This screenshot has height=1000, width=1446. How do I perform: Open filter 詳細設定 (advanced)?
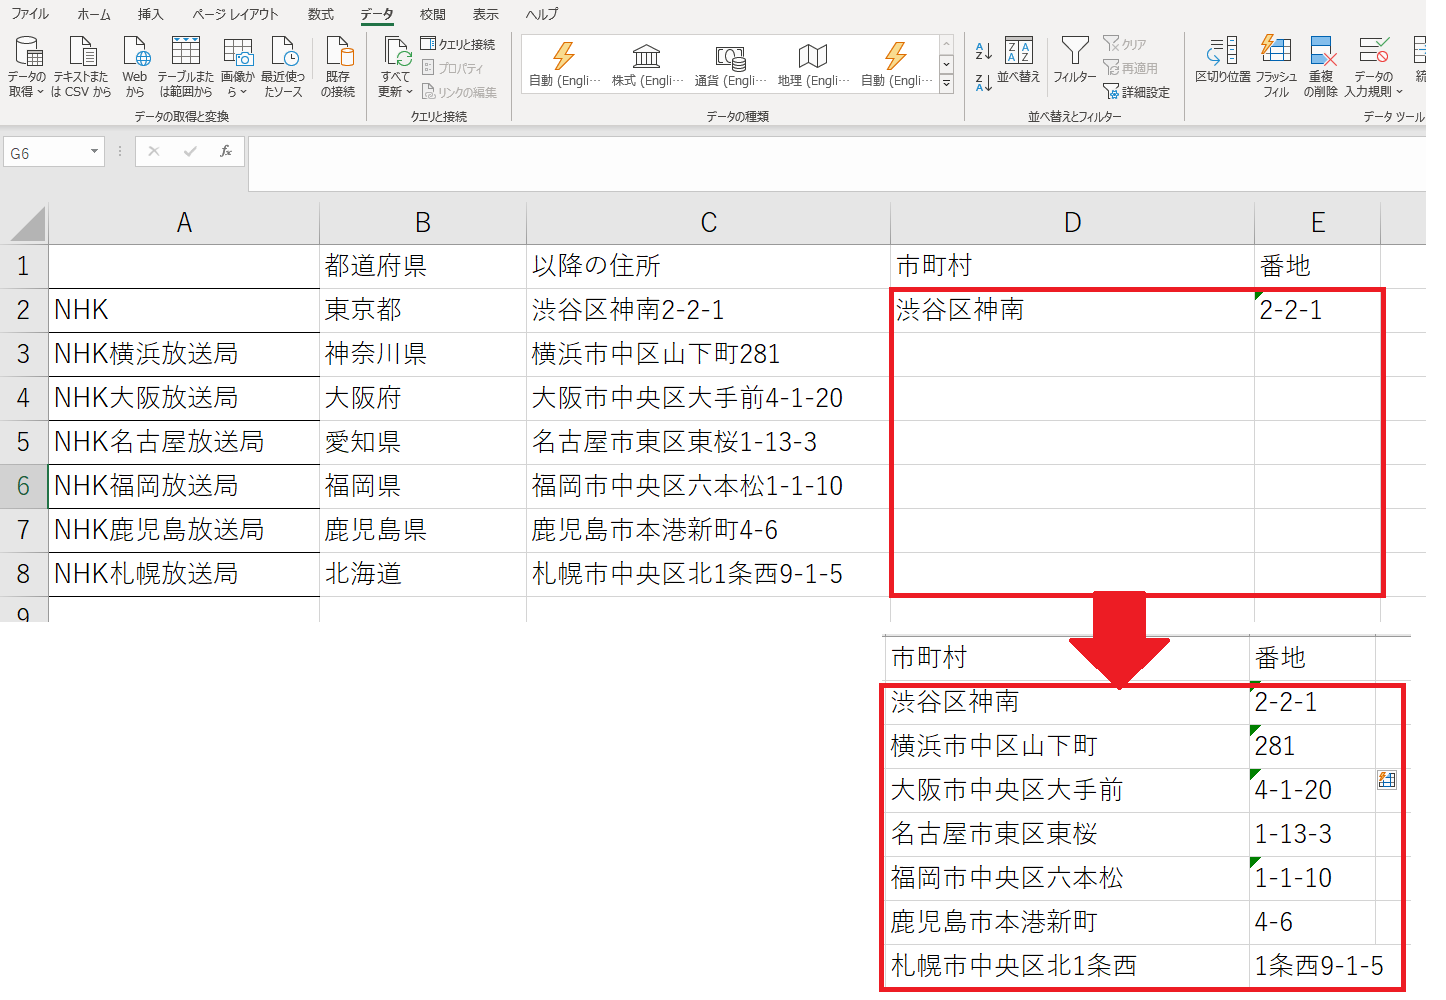(1137, 92)
